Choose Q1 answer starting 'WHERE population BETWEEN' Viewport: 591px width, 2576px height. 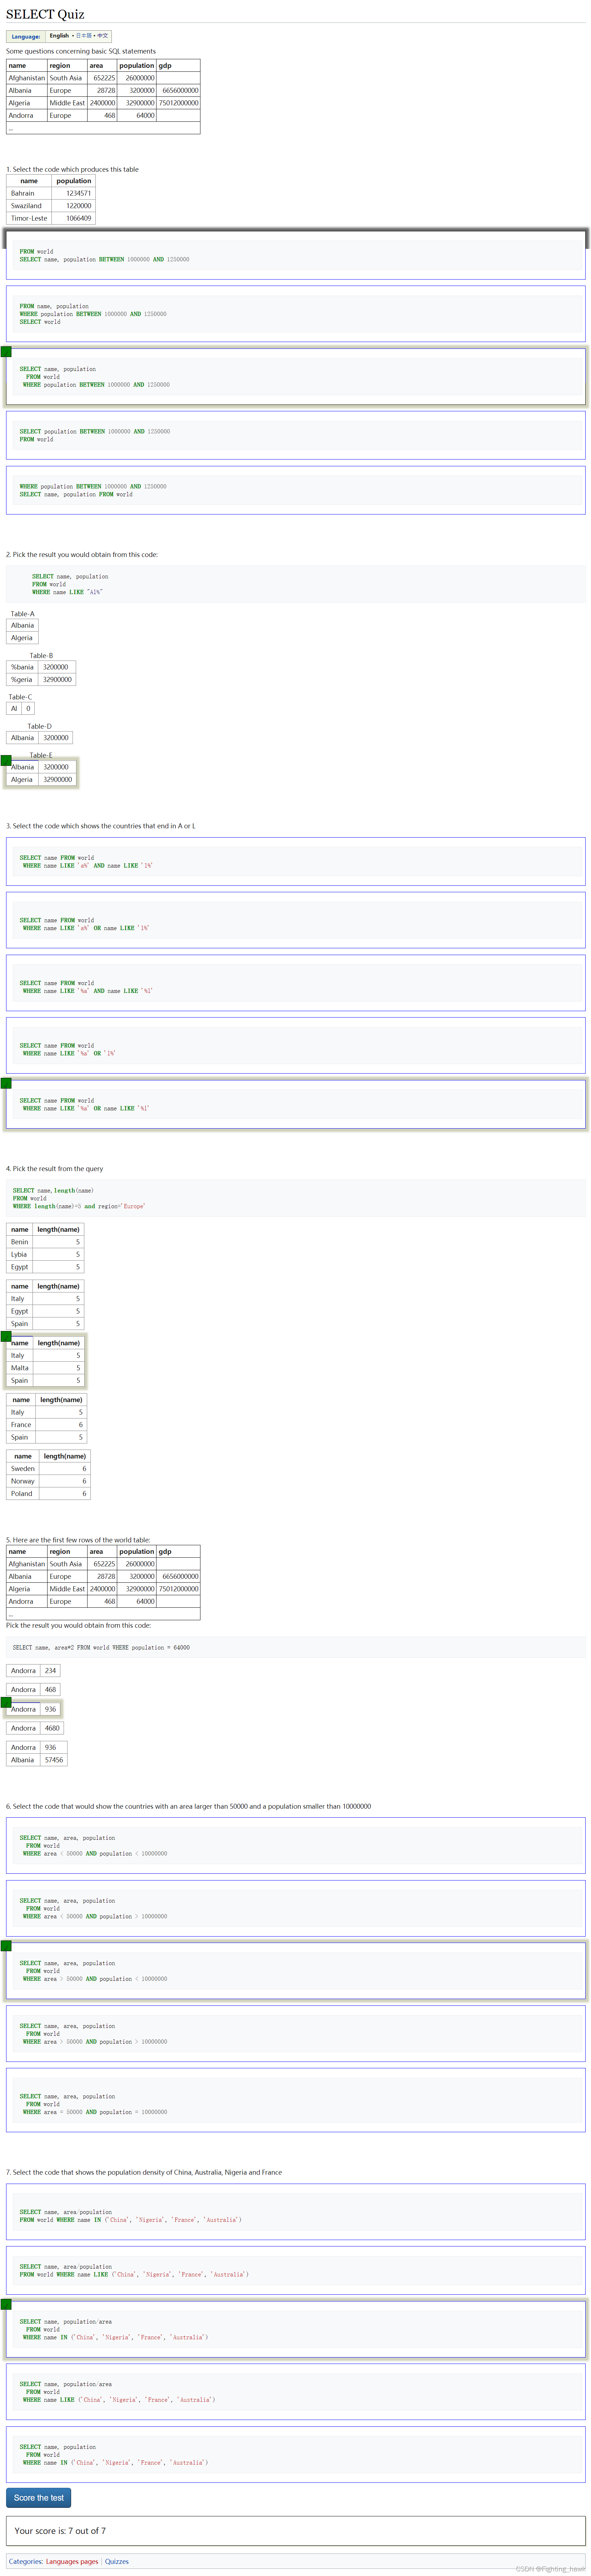(296, 490)
